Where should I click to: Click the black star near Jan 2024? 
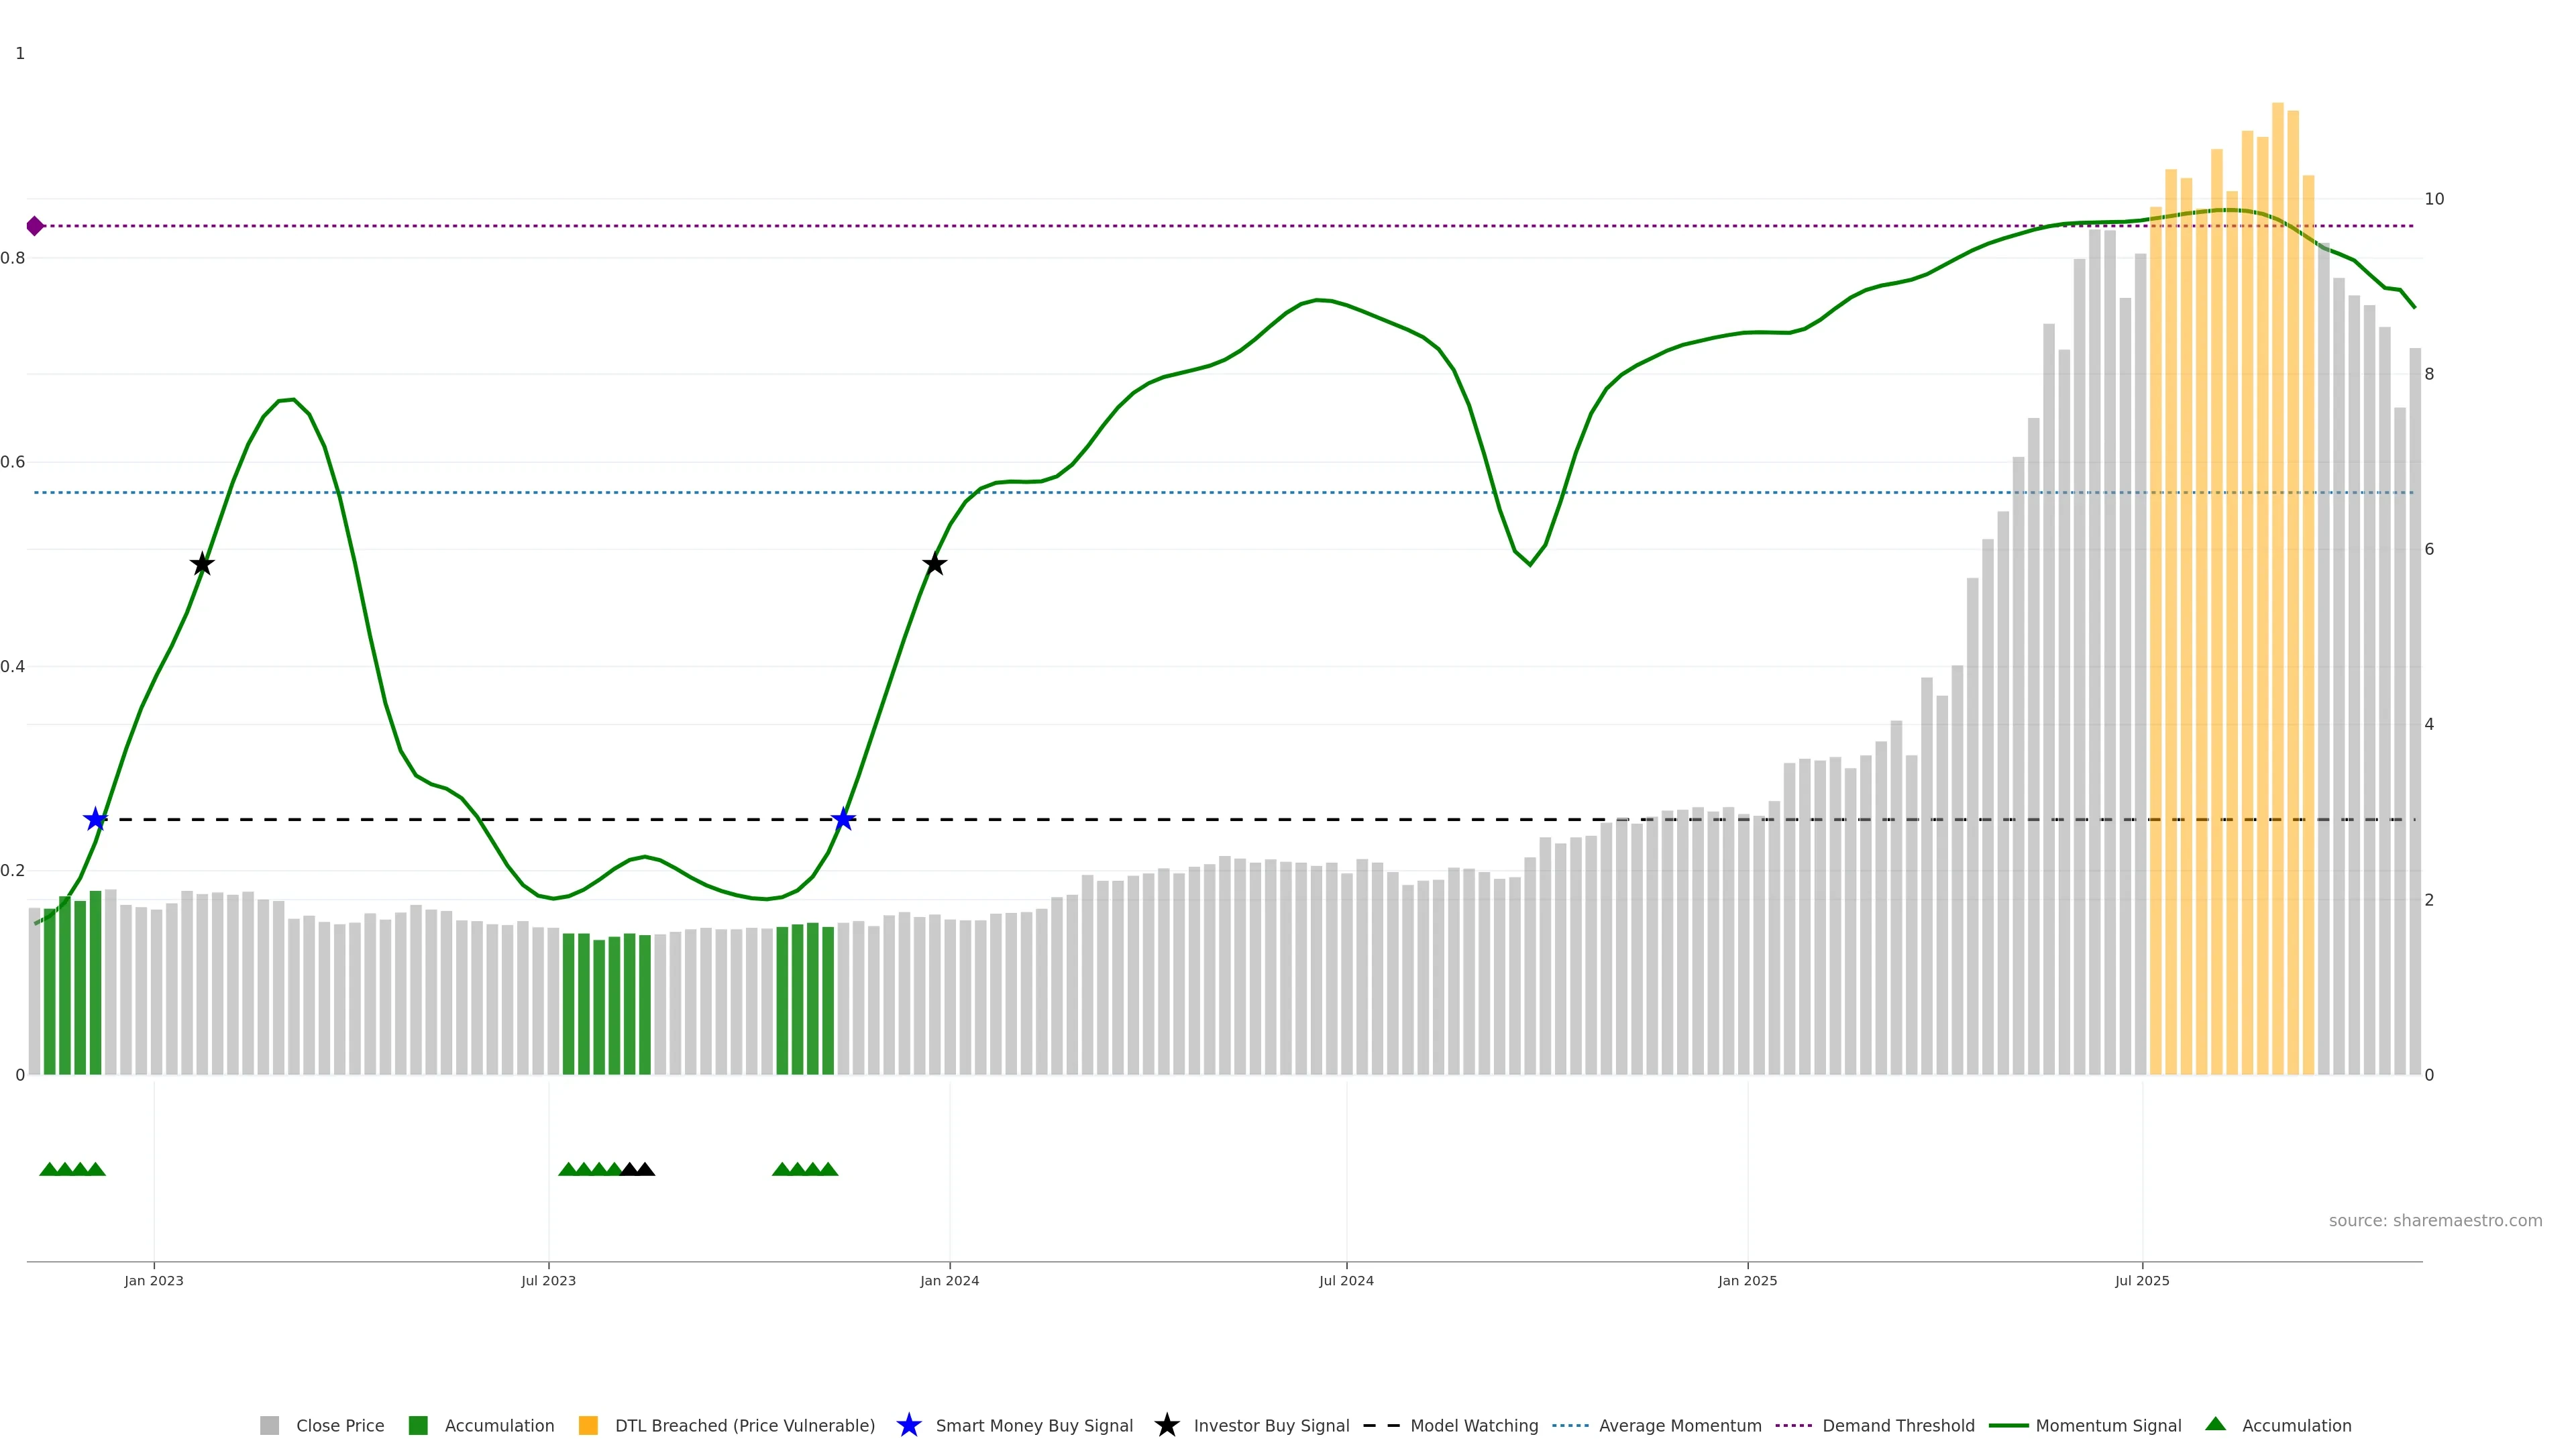coord(934,564)
